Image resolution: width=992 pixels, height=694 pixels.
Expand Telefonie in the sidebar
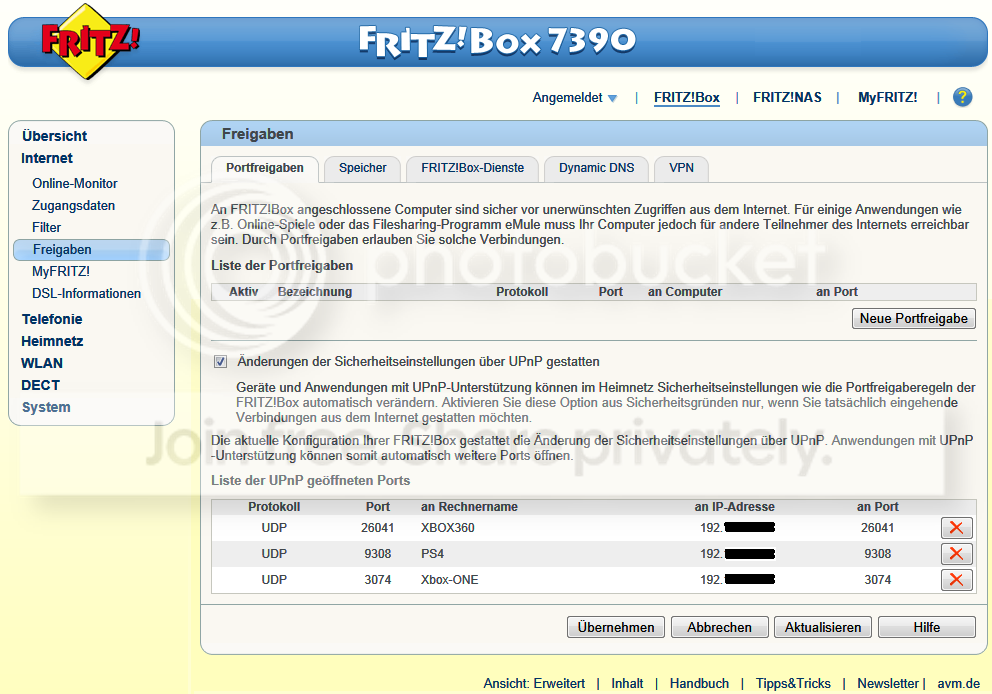(52, 319)
